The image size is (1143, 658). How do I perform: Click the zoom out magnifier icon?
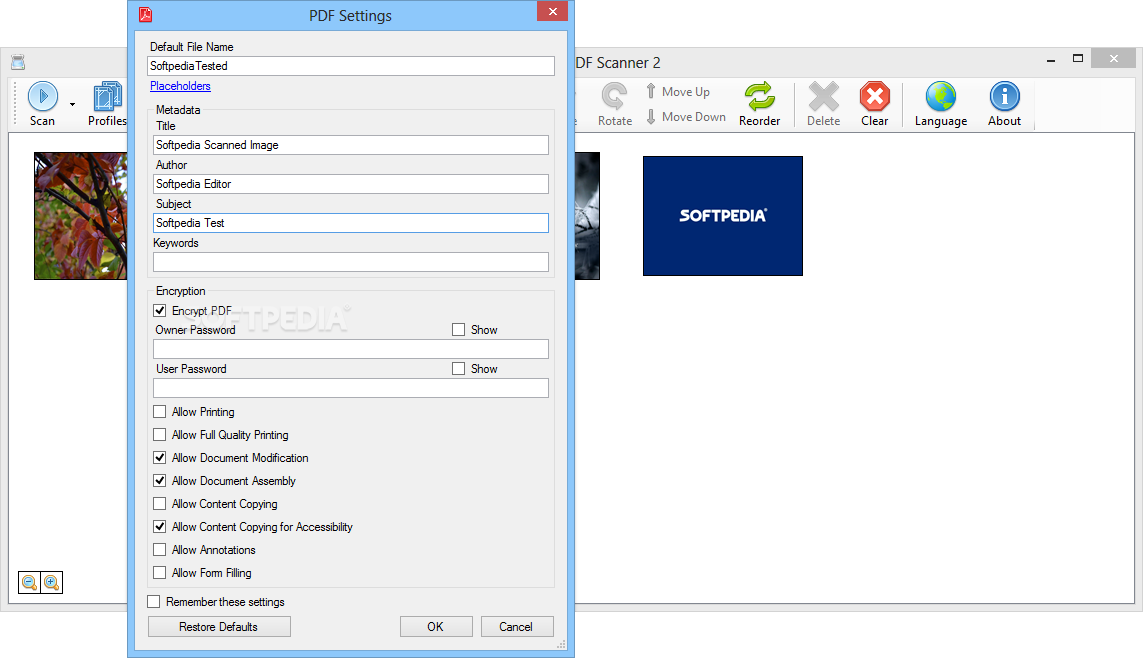coord(29,582)
